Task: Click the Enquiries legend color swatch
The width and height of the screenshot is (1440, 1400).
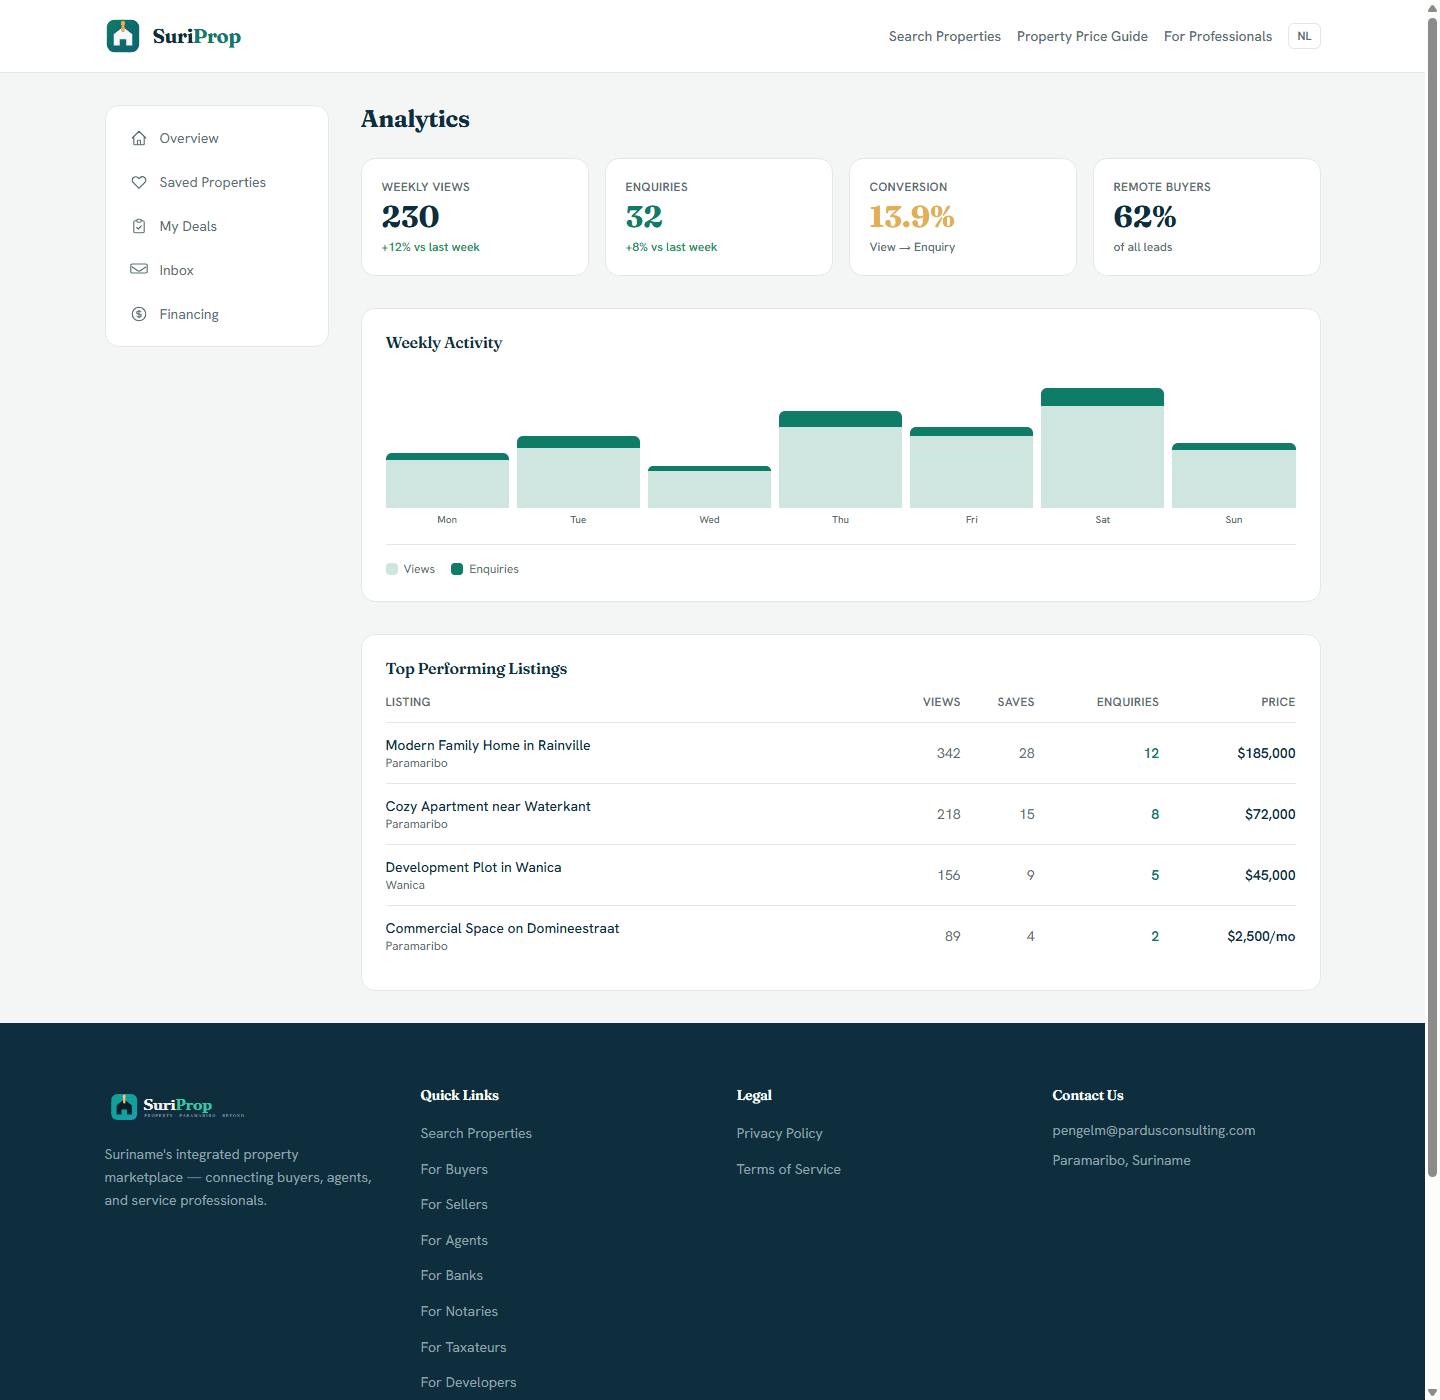Action: click(x=457, y=569)
